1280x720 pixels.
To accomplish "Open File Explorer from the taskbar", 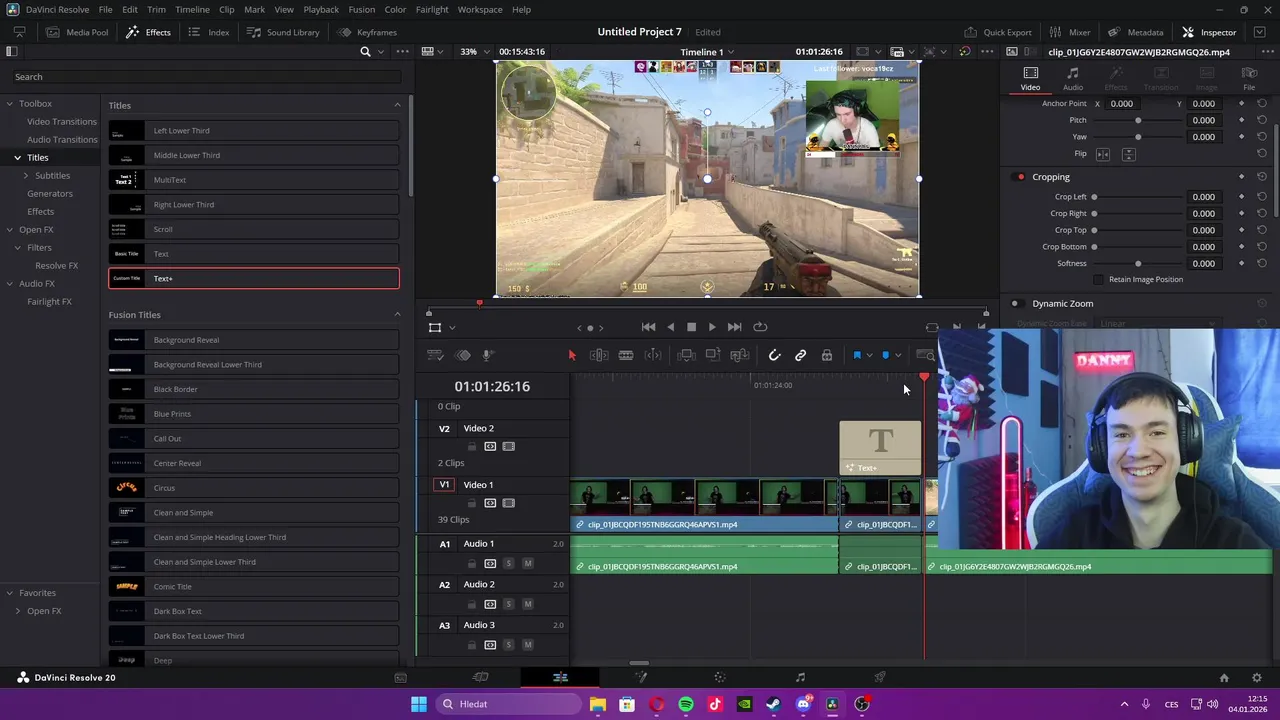I will click(597, 704).
